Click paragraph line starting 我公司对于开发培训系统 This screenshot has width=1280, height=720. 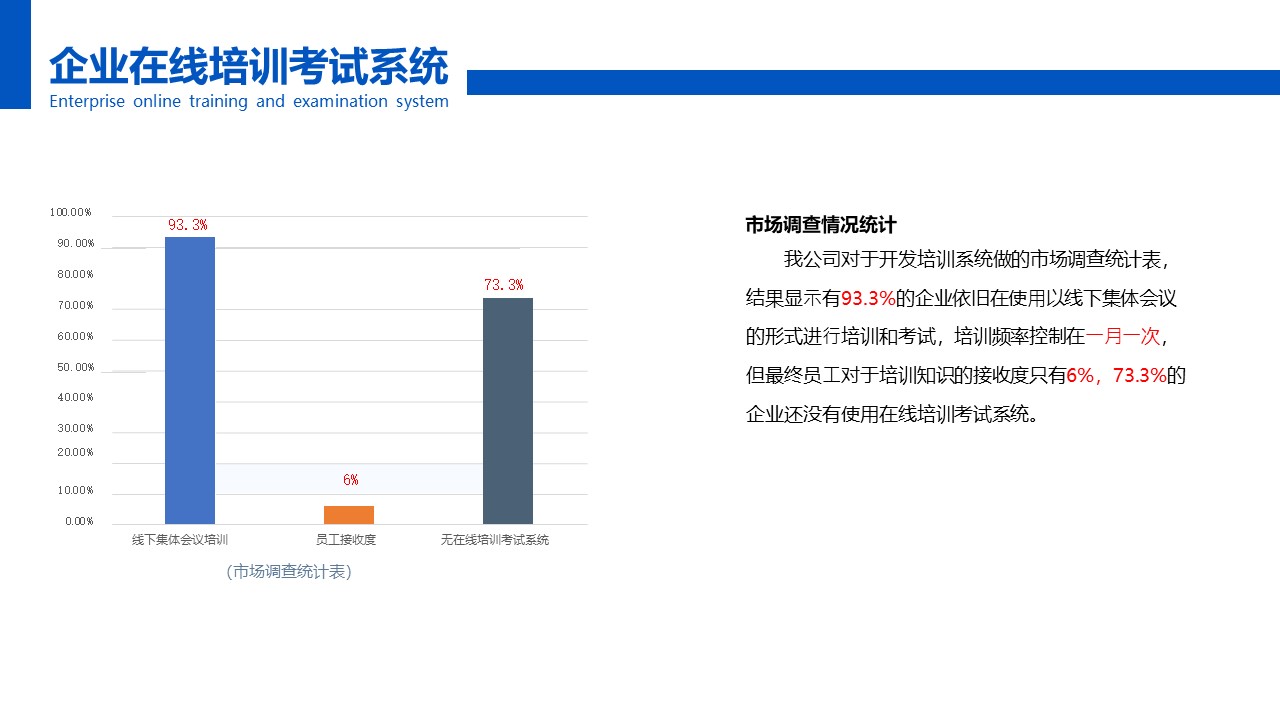click(977, 260)
